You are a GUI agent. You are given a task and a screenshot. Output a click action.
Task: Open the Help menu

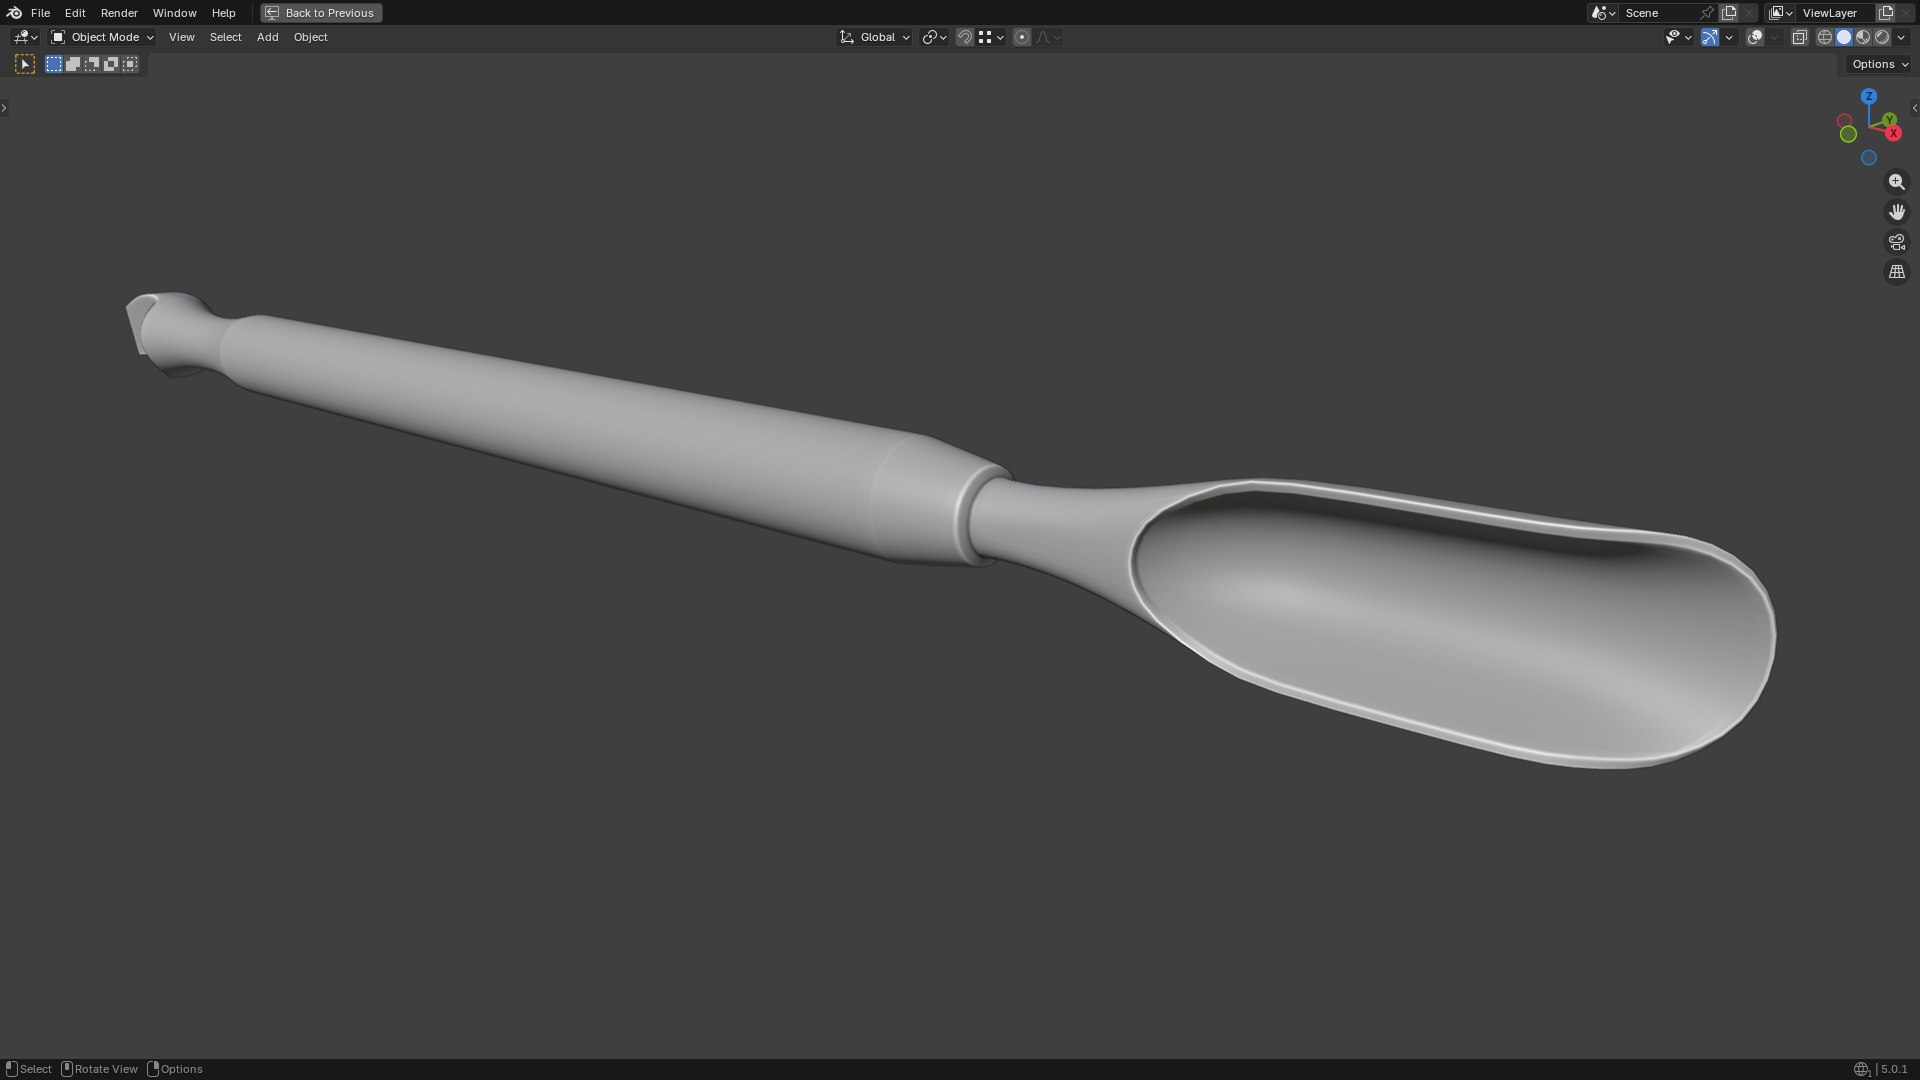[223, 13]
